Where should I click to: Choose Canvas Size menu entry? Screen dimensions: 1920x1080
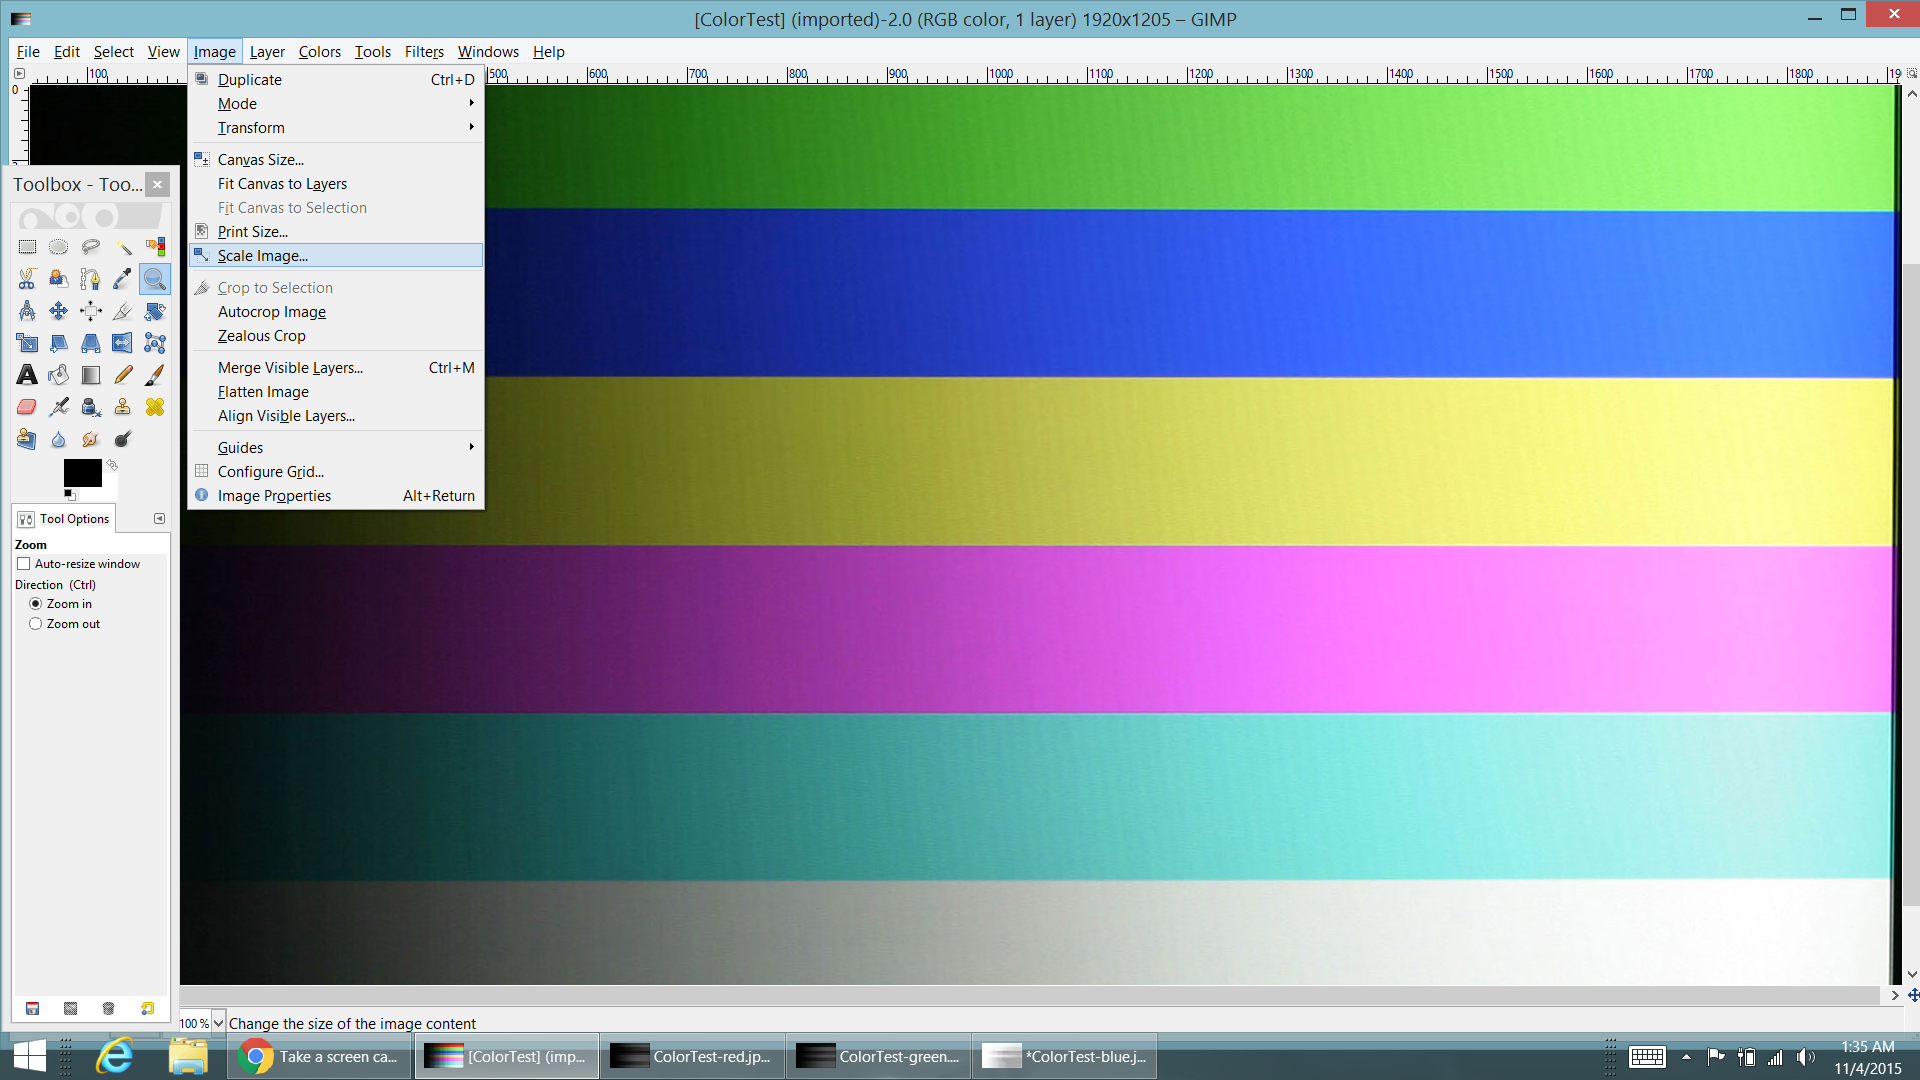point(336,160)
